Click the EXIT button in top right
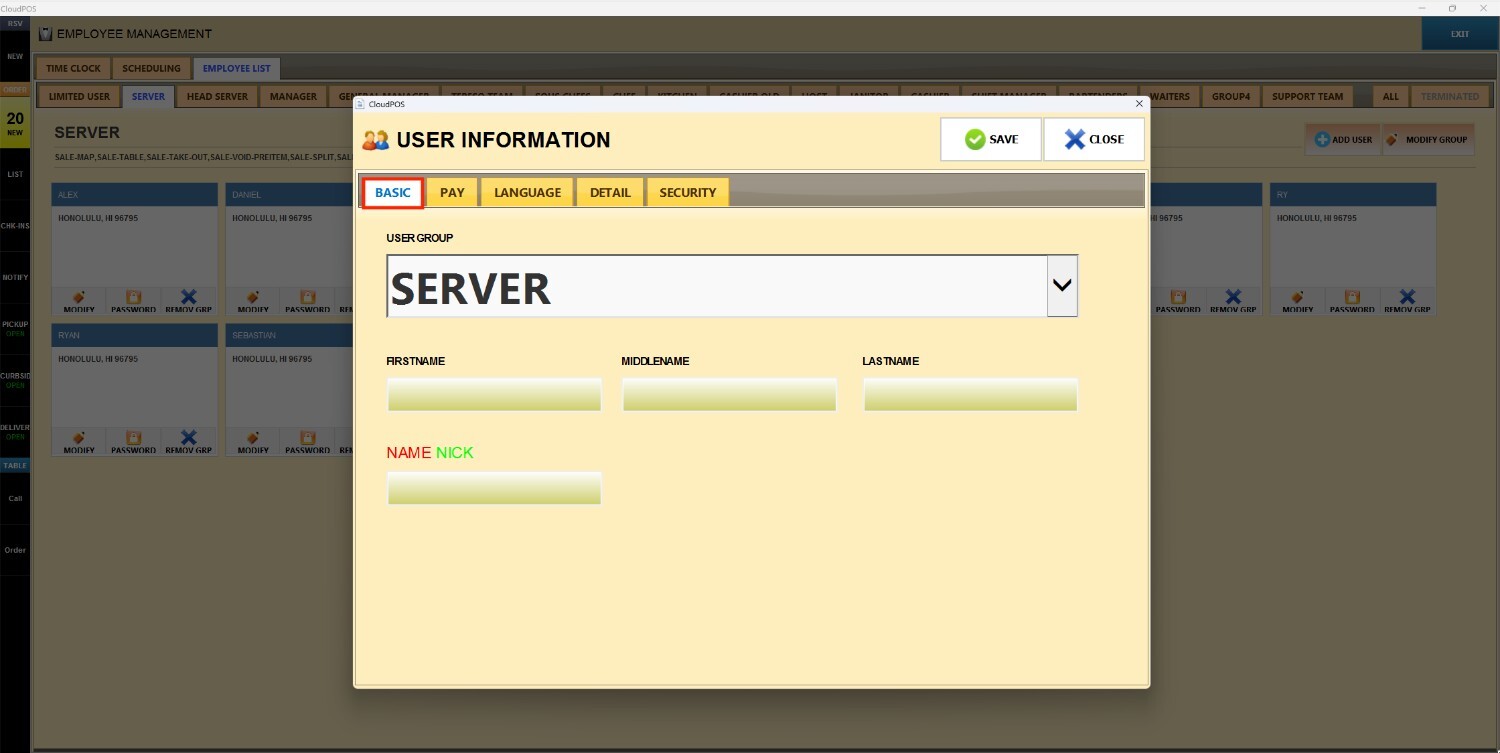 [x=1460, y=34]
